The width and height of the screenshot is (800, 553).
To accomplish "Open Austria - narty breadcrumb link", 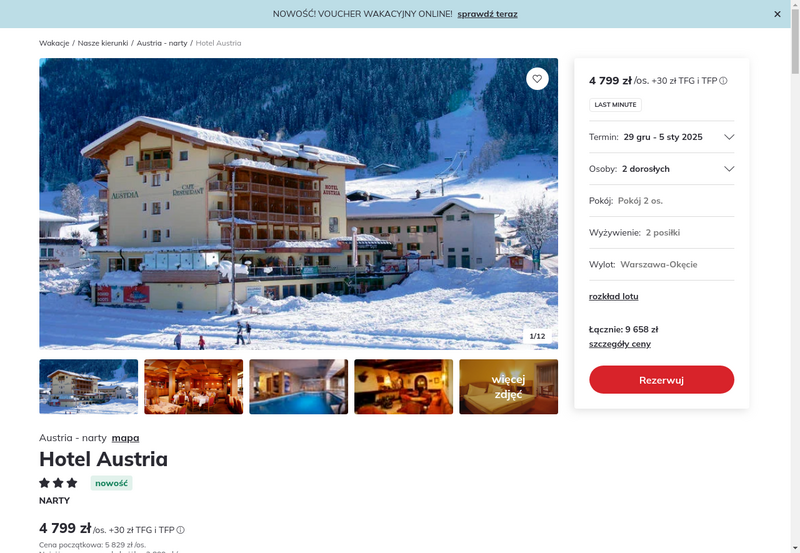I will click(x=162, y=43).
